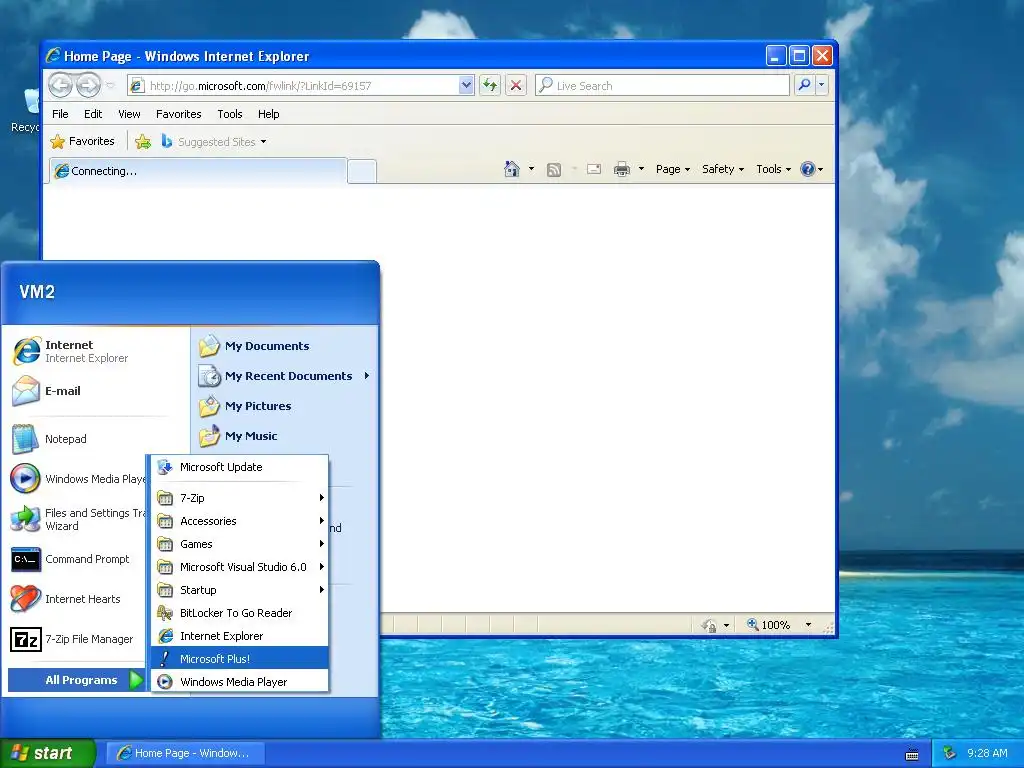The width and height of the screenshot is (1024, 768).
Task: Expand the Games program folder
Action: [240, 543]
